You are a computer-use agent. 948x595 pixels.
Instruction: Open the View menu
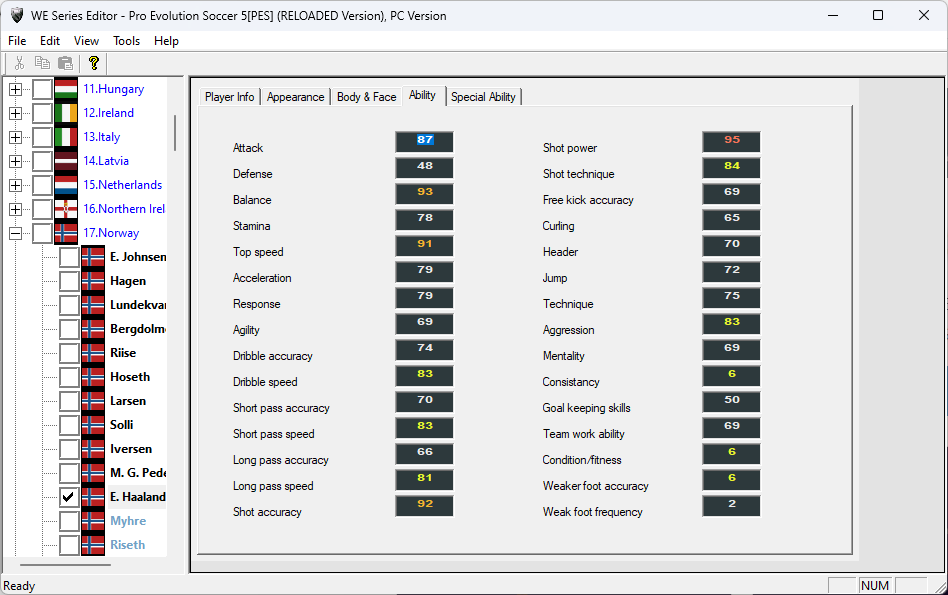(x=86, y=41)
